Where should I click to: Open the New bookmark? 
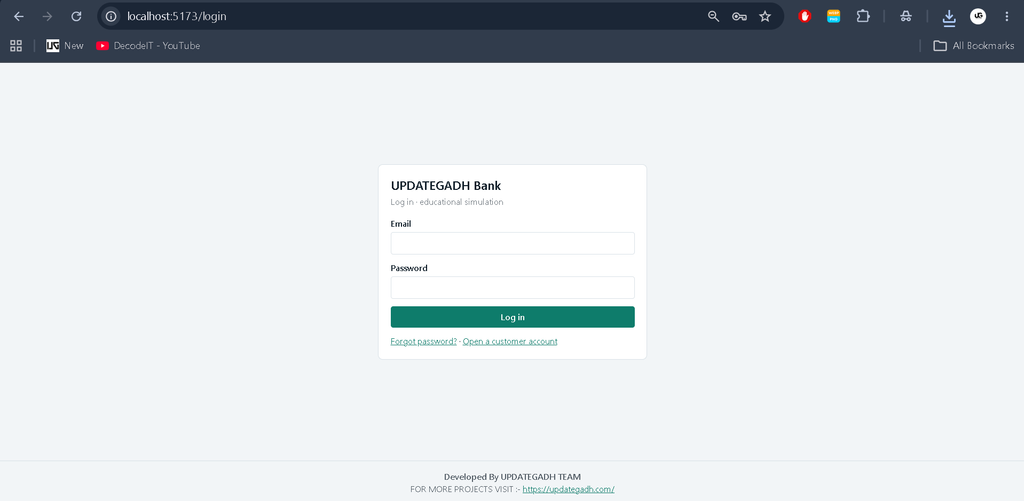(x=65, y=46)
